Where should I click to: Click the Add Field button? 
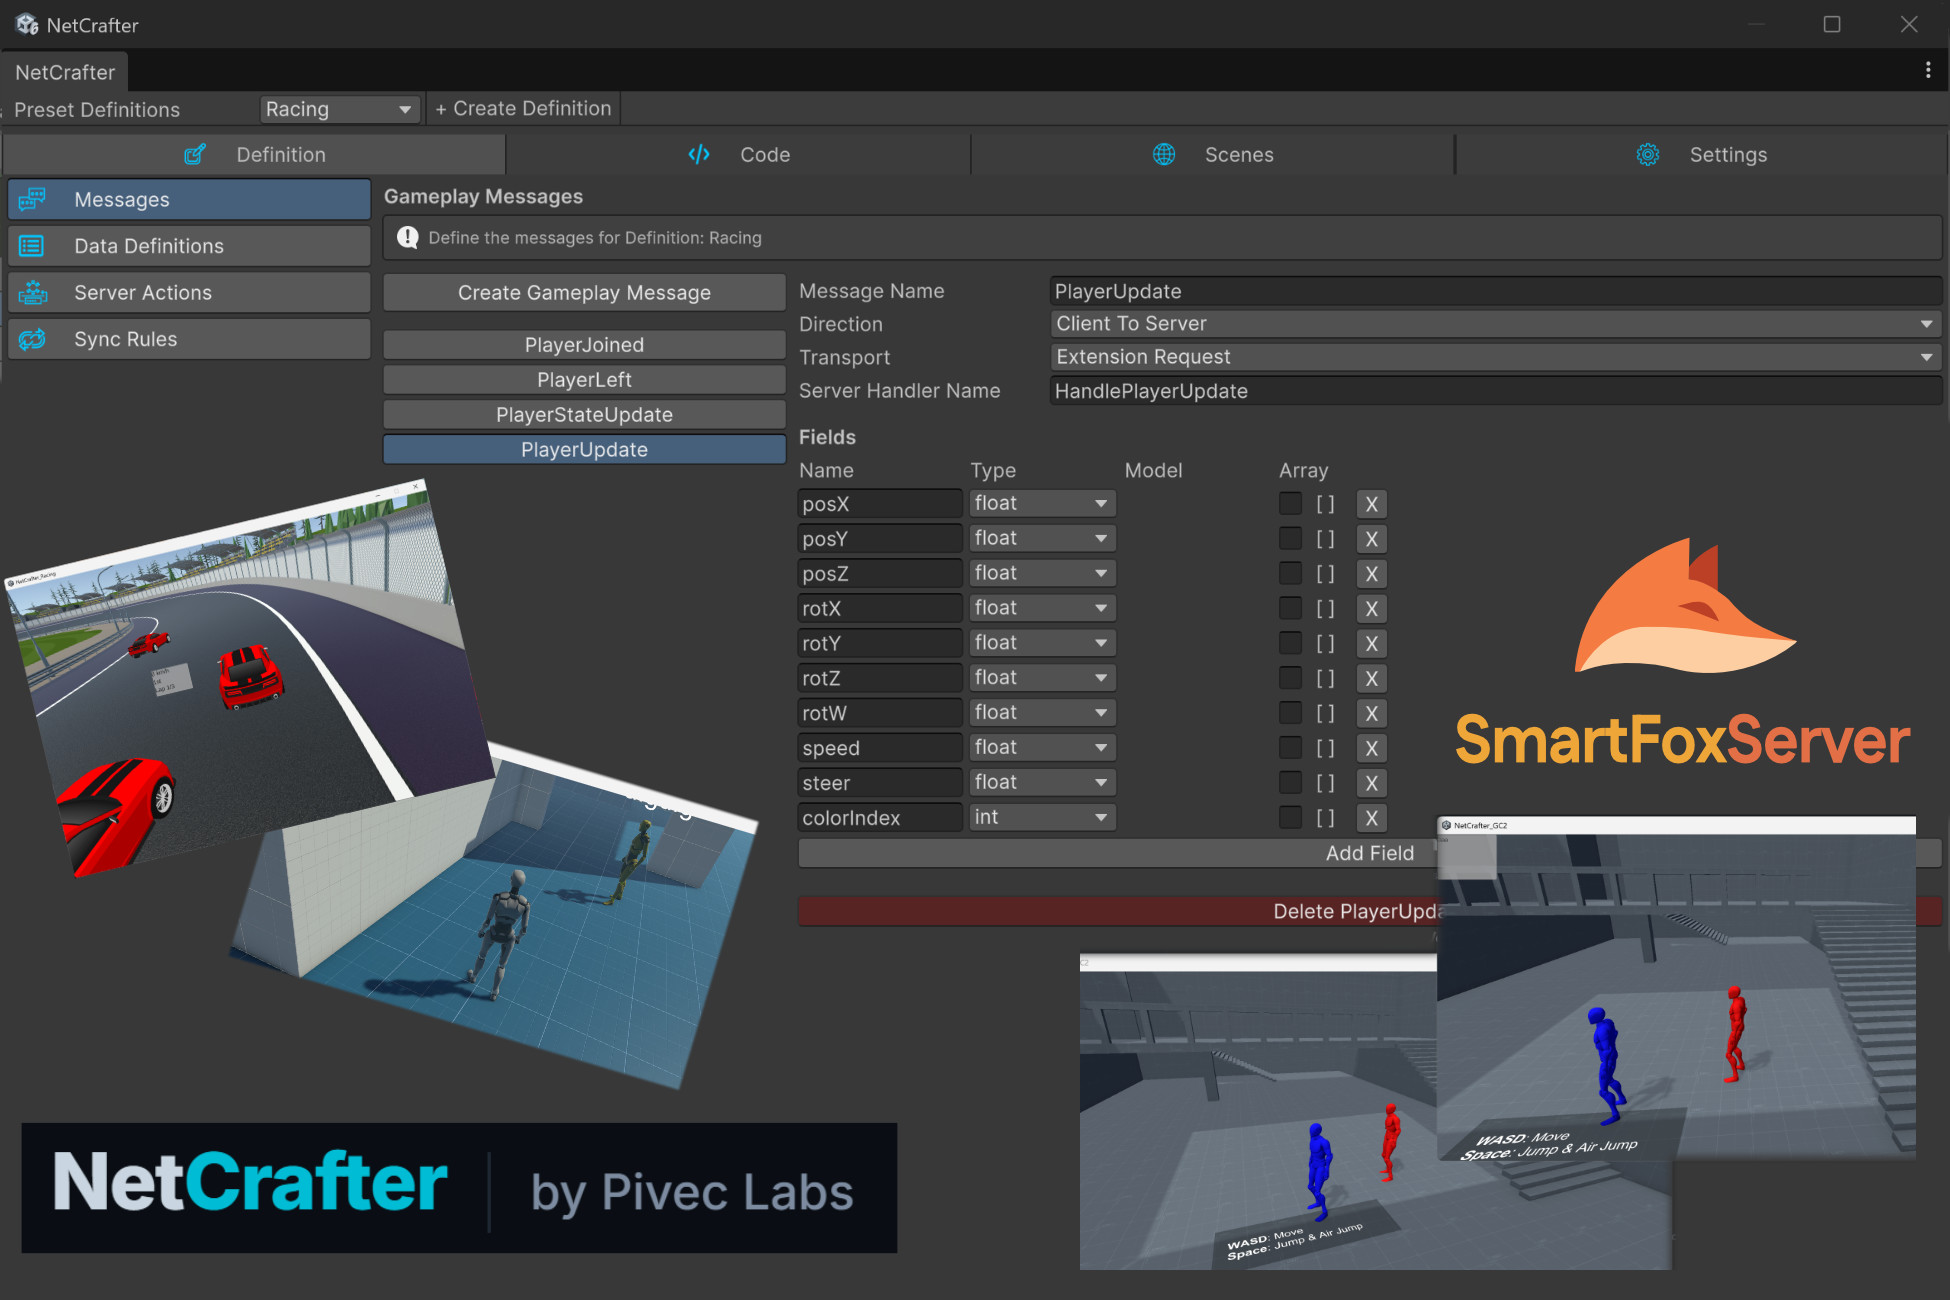(1369, 853)
